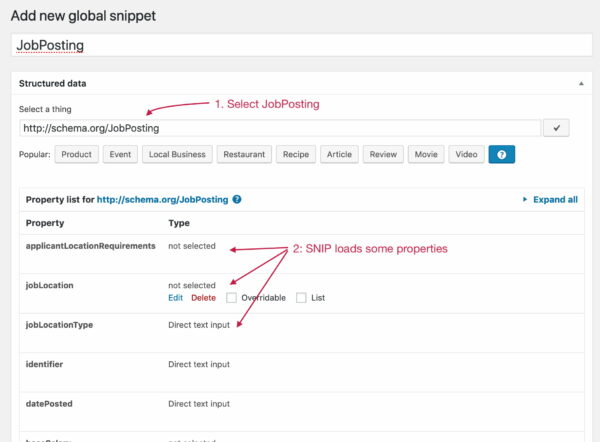This screenshot has height=442, width=600.
Task: Select the Movie popular type button
Action: (426, 154)
